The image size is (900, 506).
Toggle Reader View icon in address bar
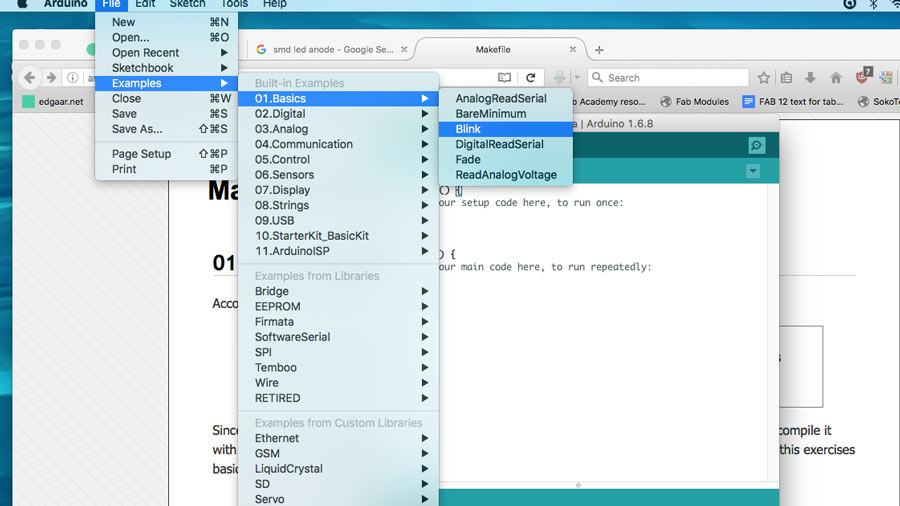505,77
